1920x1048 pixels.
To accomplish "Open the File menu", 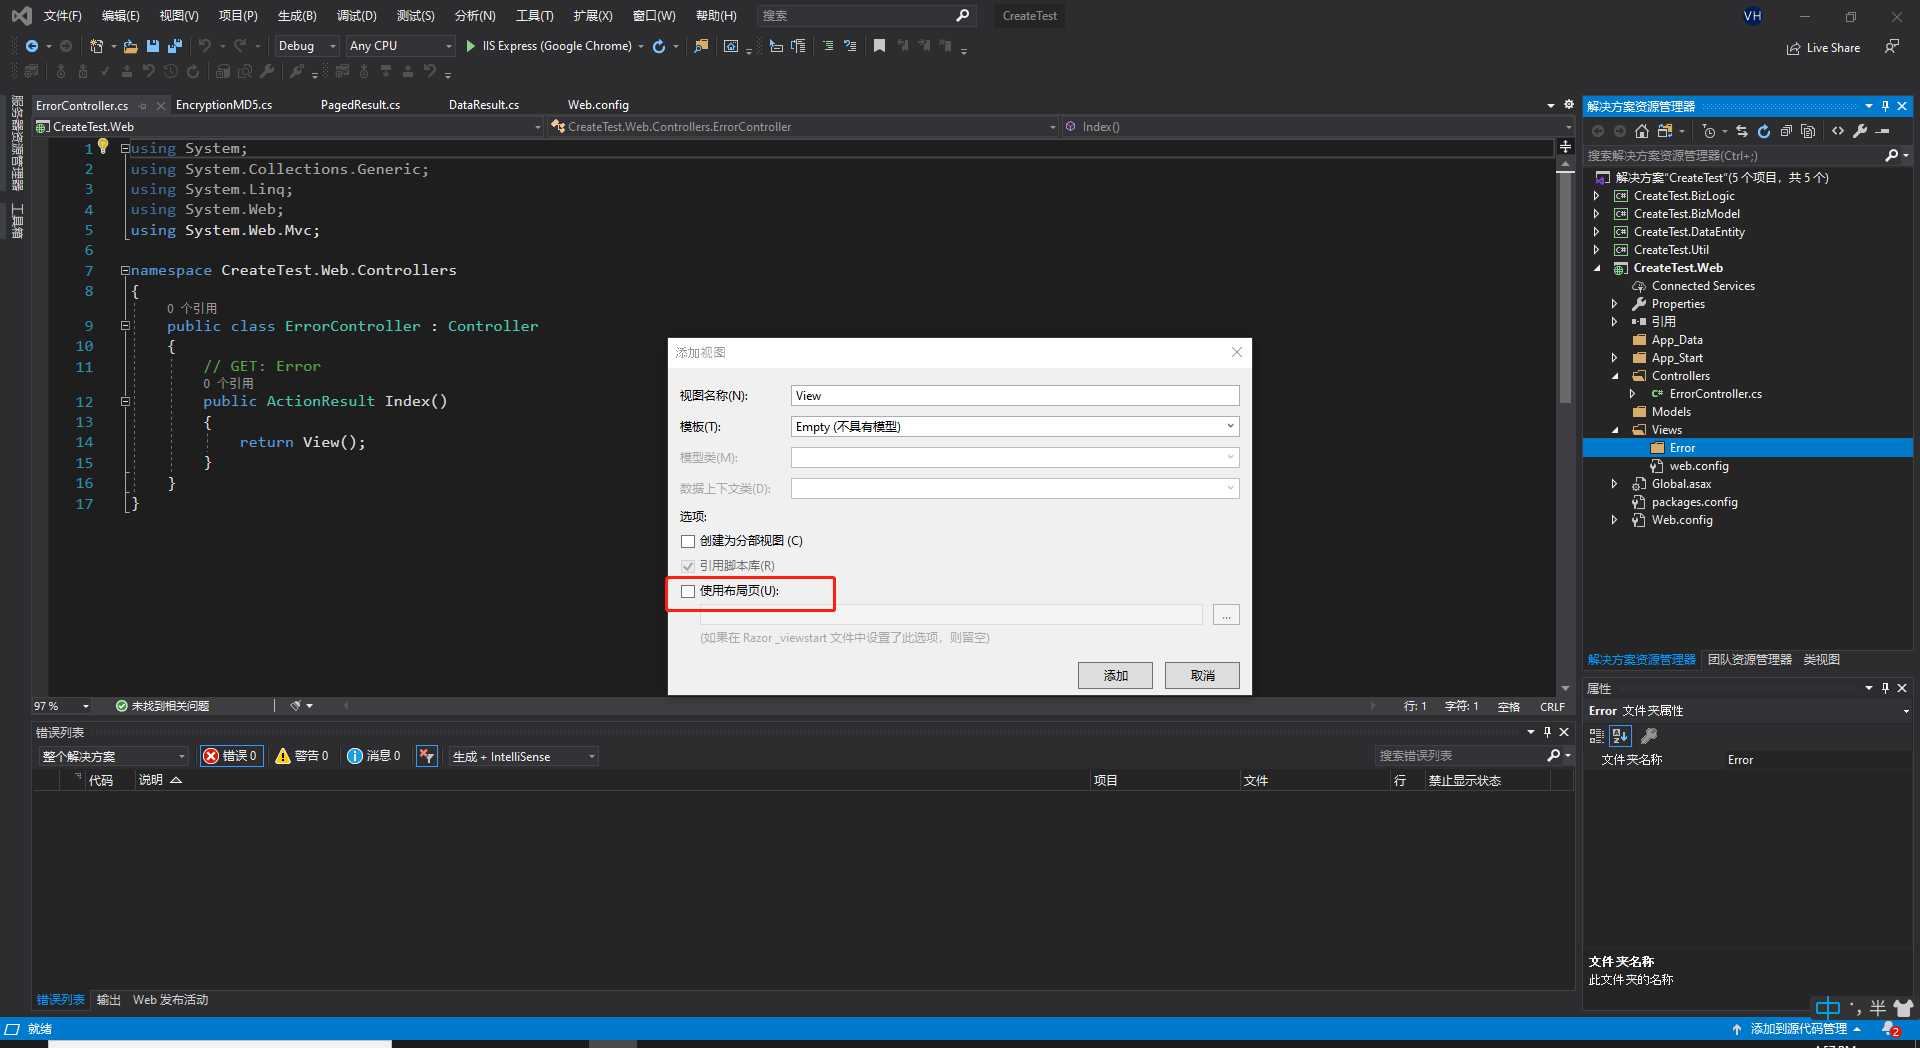I will [x=62, y=16].
